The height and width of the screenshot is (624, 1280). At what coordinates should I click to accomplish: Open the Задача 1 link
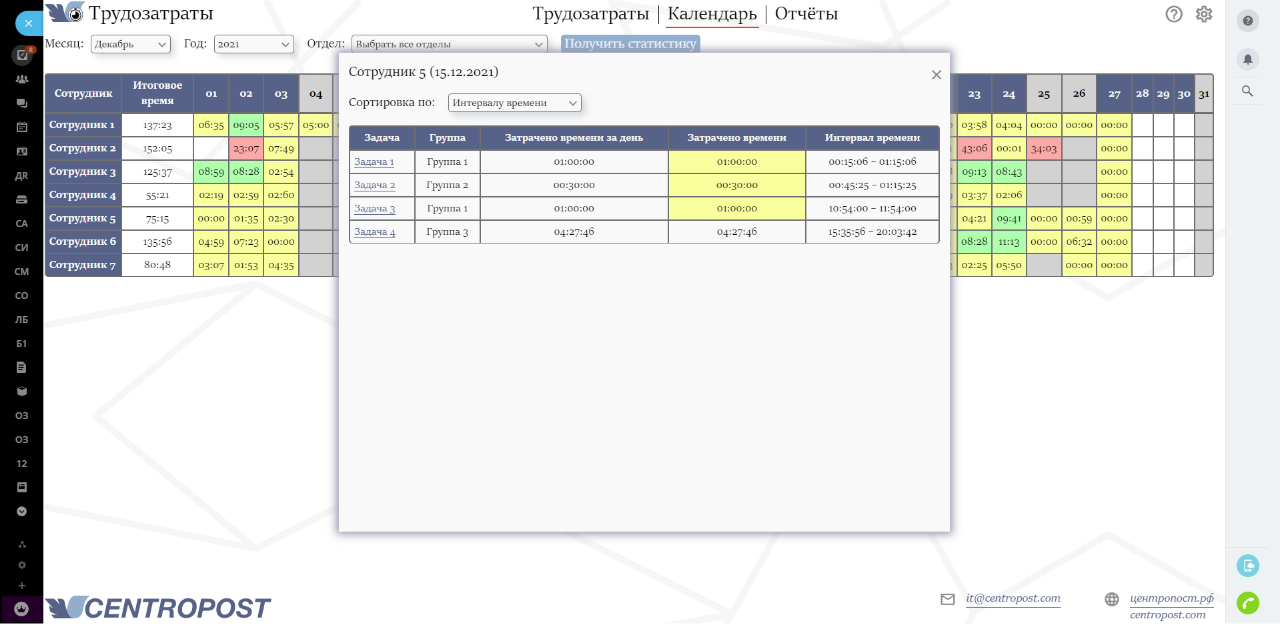point(374,162)
